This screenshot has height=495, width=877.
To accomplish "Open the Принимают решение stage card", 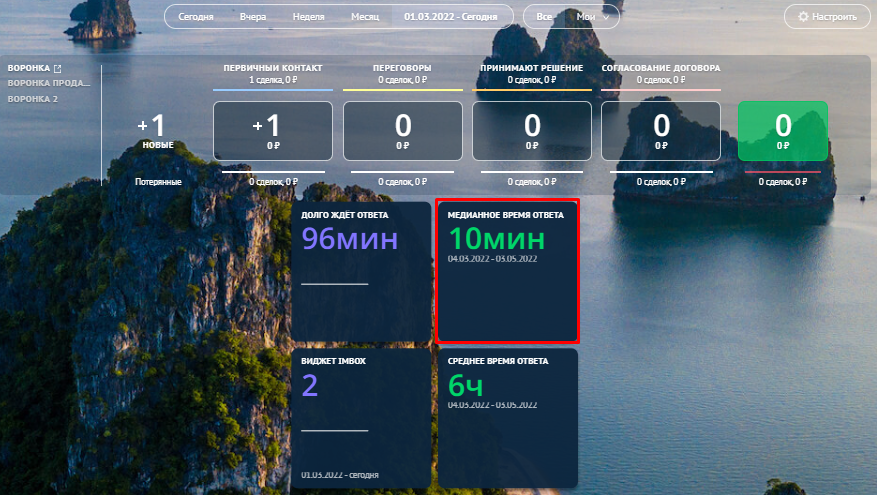I will pyautogui.click(x=532, y=131).
